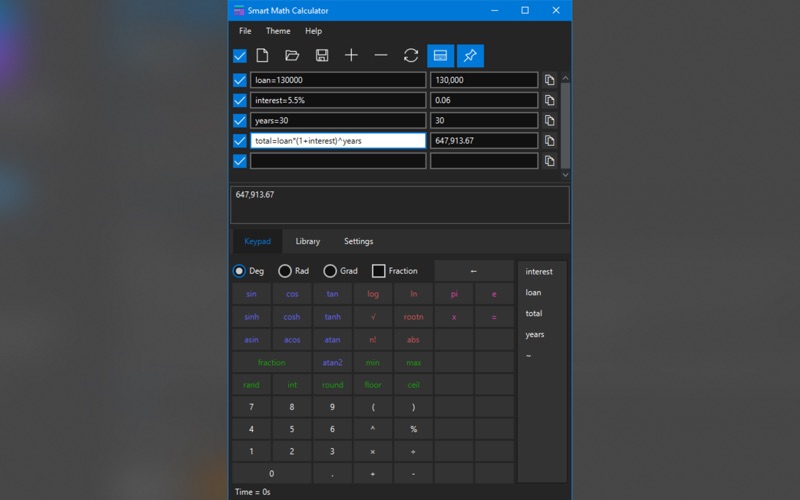The image size is (800, 500).
Task: Click the copy icon of the empty row
Action: (549, 161)
